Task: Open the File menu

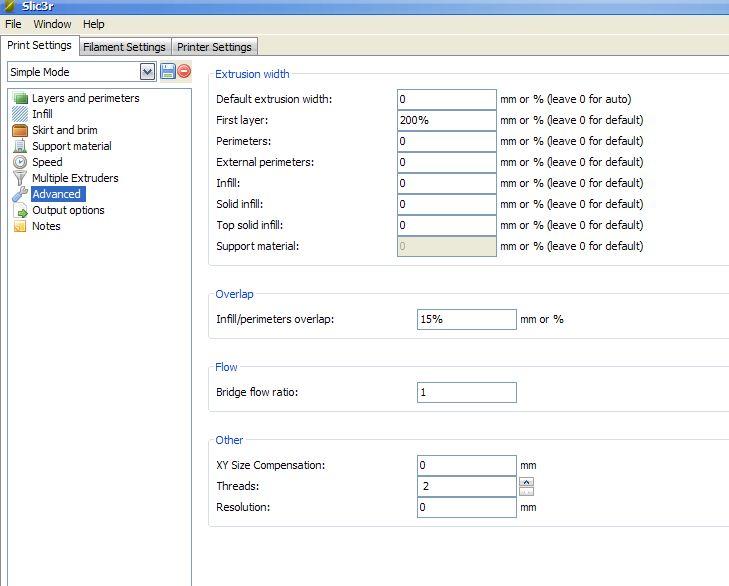Action: click(x=13, y=24)
